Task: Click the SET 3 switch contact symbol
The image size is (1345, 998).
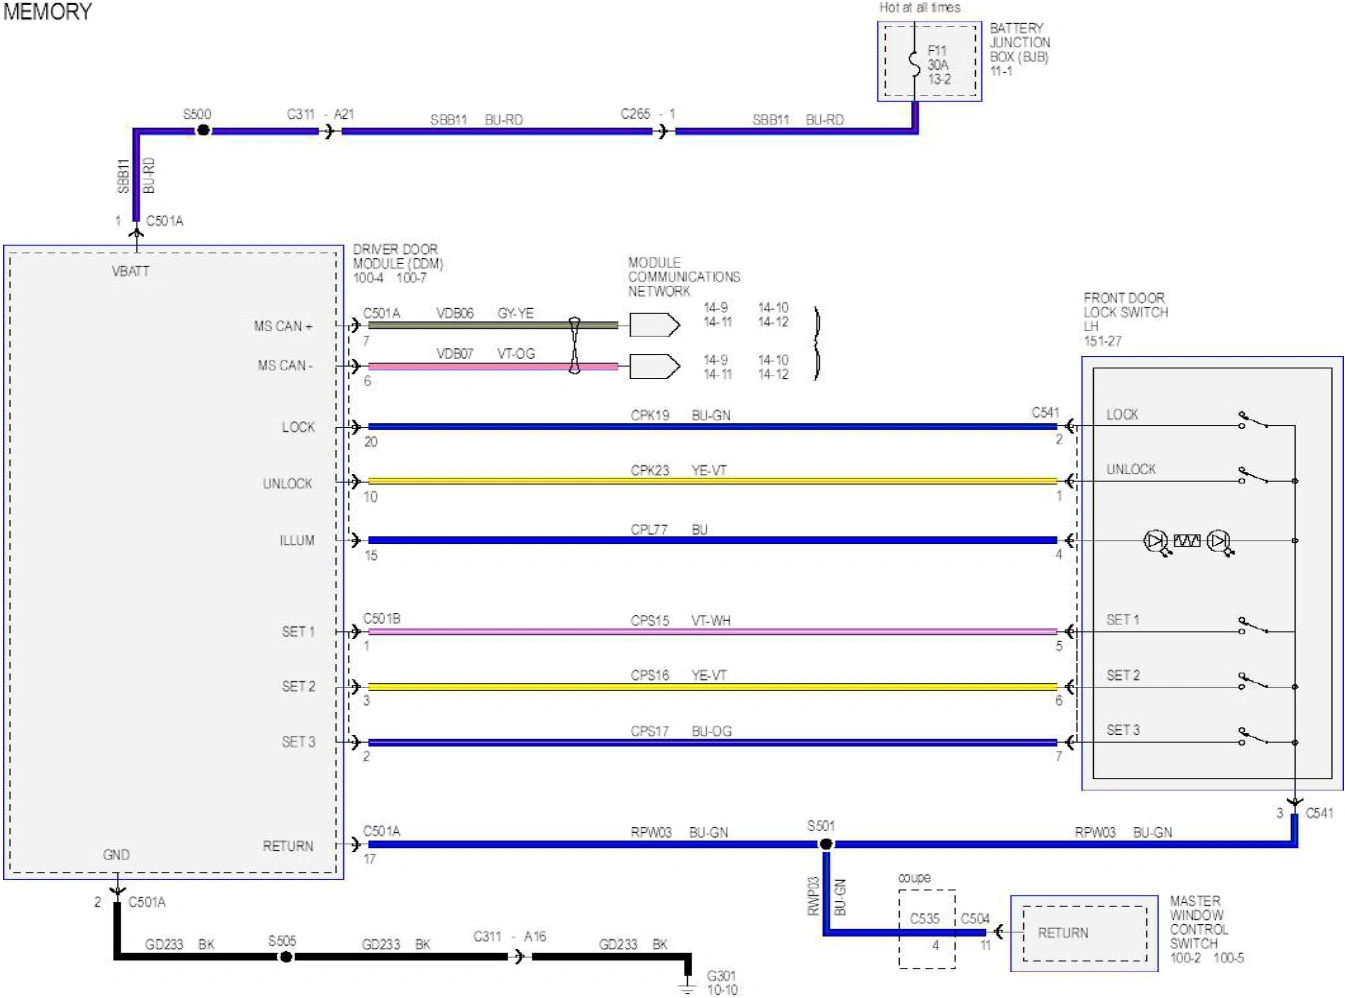Action: tap(1253, 737)
